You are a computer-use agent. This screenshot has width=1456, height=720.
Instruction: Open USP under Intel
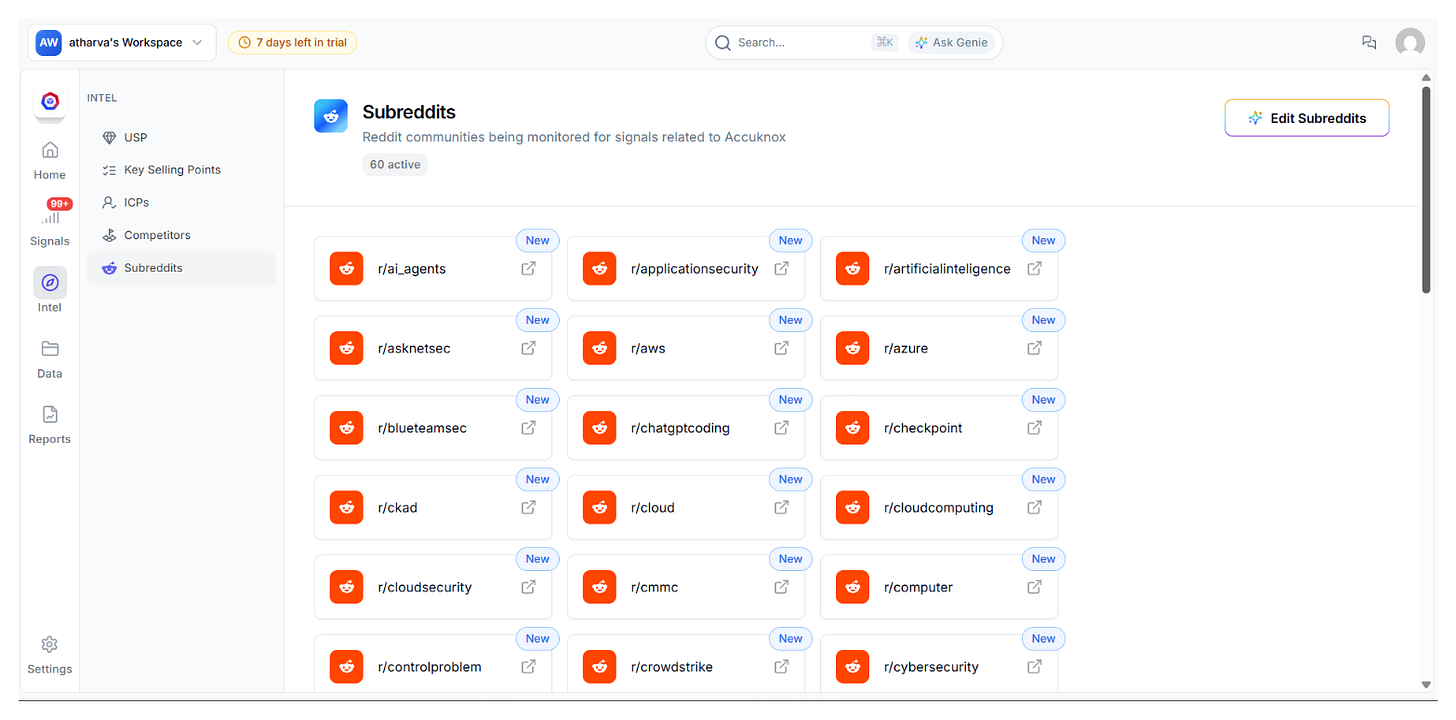pyautogui.click(x=181, y=137)
